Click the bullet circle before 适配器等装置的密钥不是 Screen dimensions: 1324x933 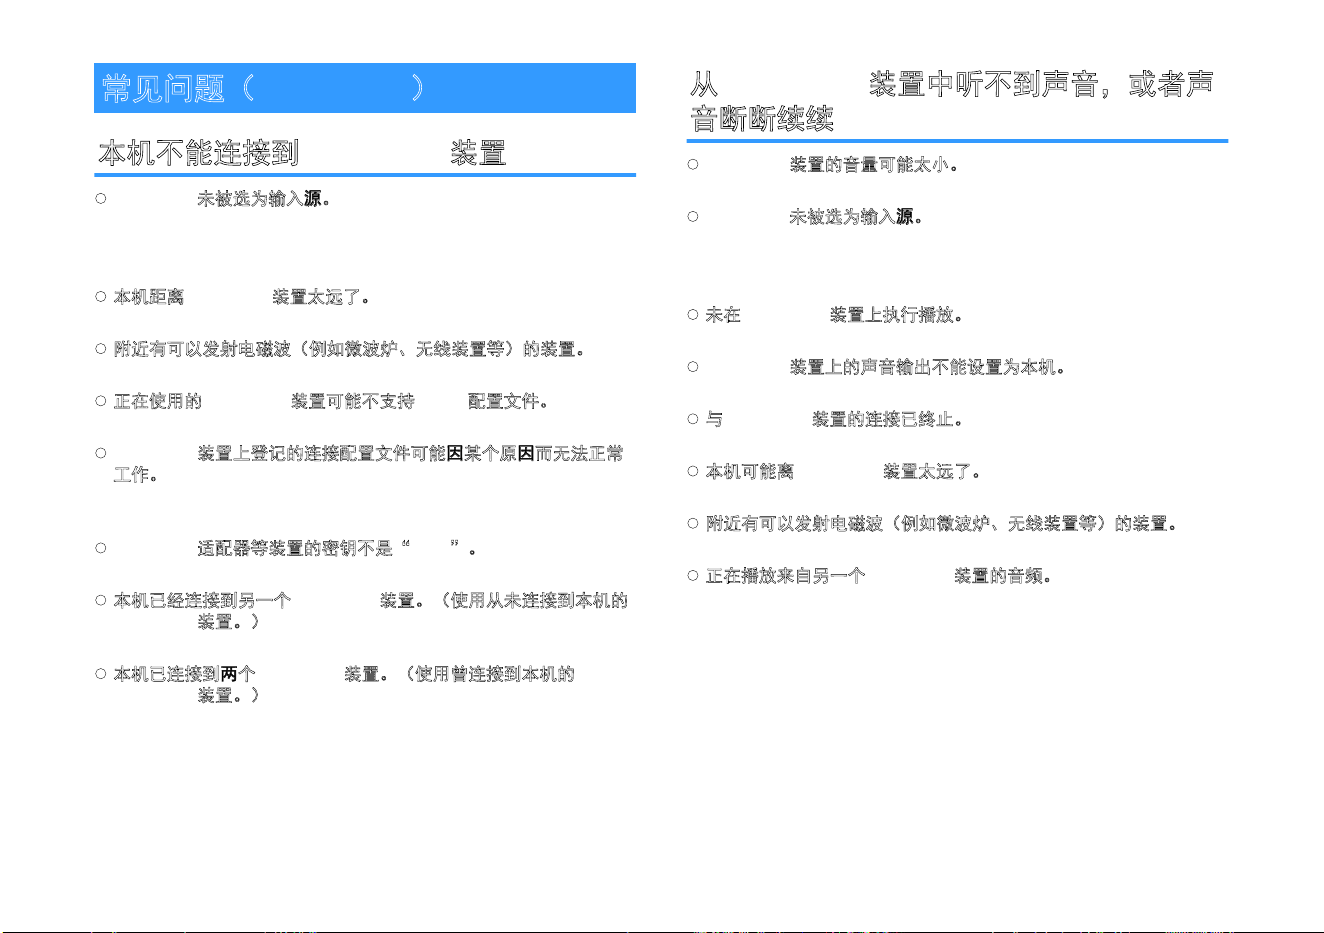pyautogui.click(x=101, y=548)
